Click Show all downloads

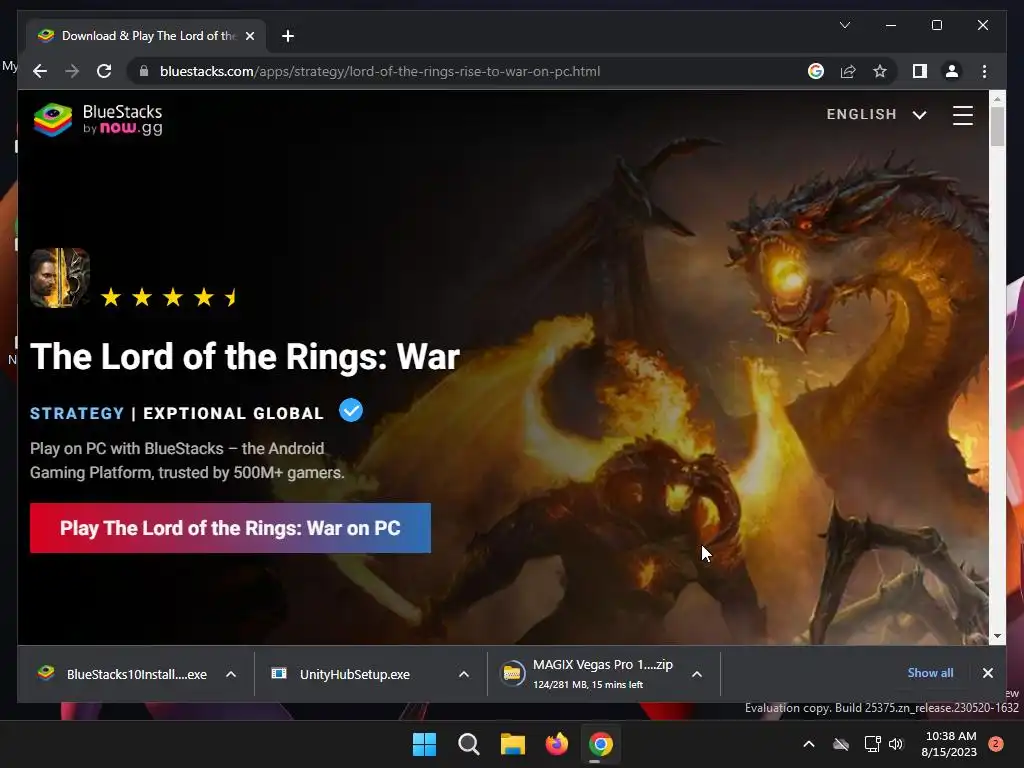click(x=930, y=673)
